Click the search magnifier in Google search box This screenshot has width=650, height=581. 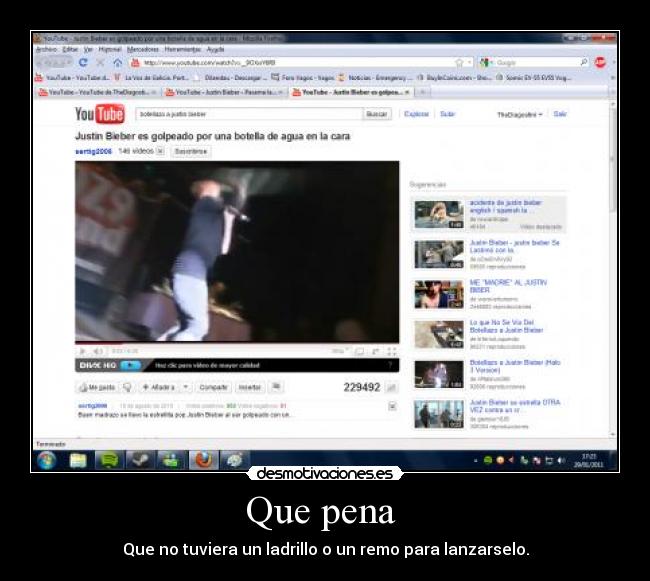(584, 62)
